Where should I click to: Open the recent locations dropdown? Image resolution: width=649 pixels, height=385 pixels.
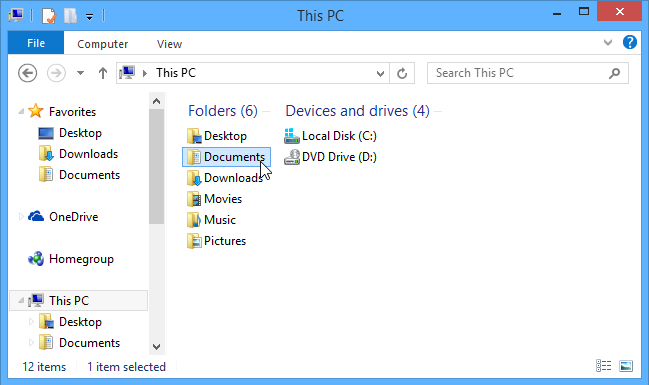point(80,73)
